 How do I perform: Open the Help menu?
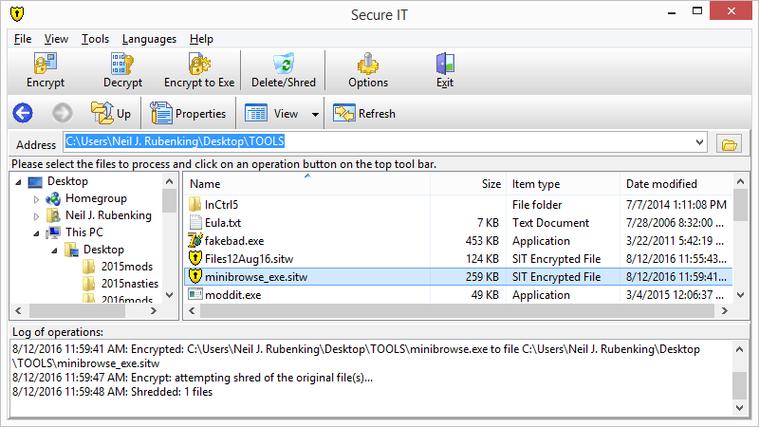pyautogui.click(x=201, y=39)
